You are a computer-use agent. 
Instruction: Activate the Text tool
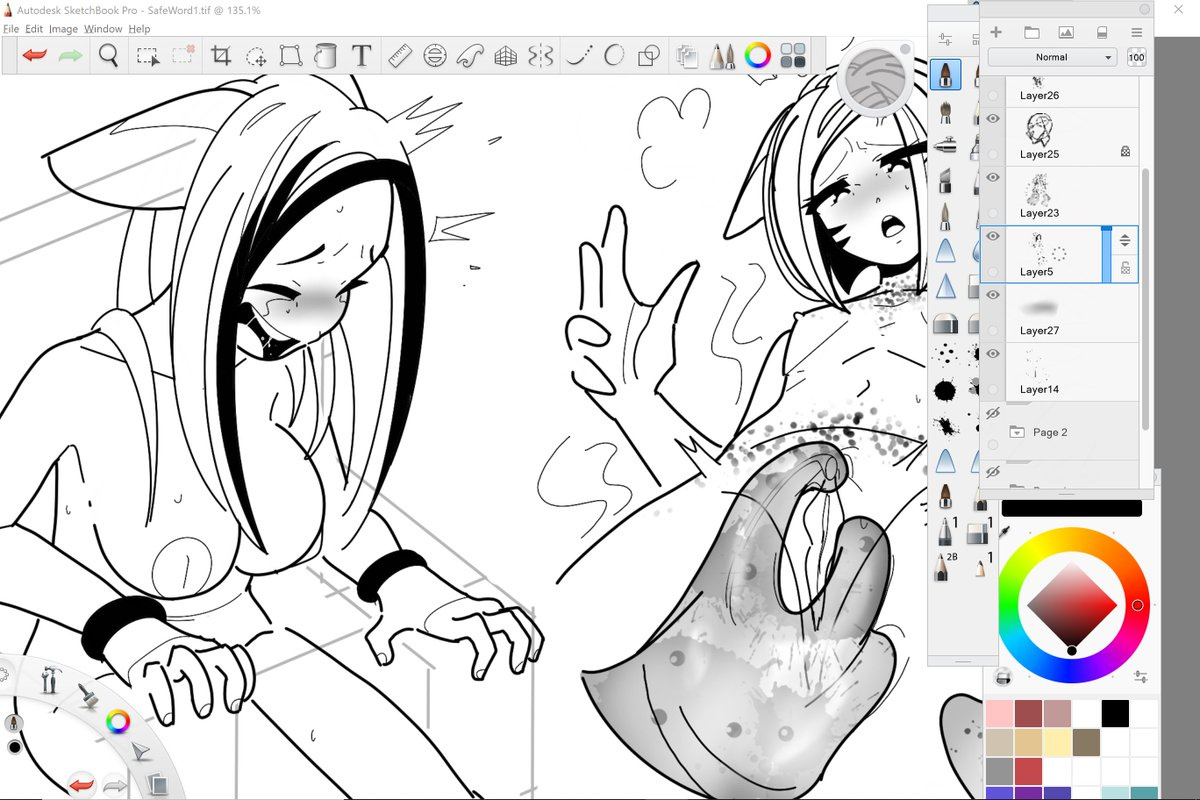pyautogui.click(x=362, y=56)
